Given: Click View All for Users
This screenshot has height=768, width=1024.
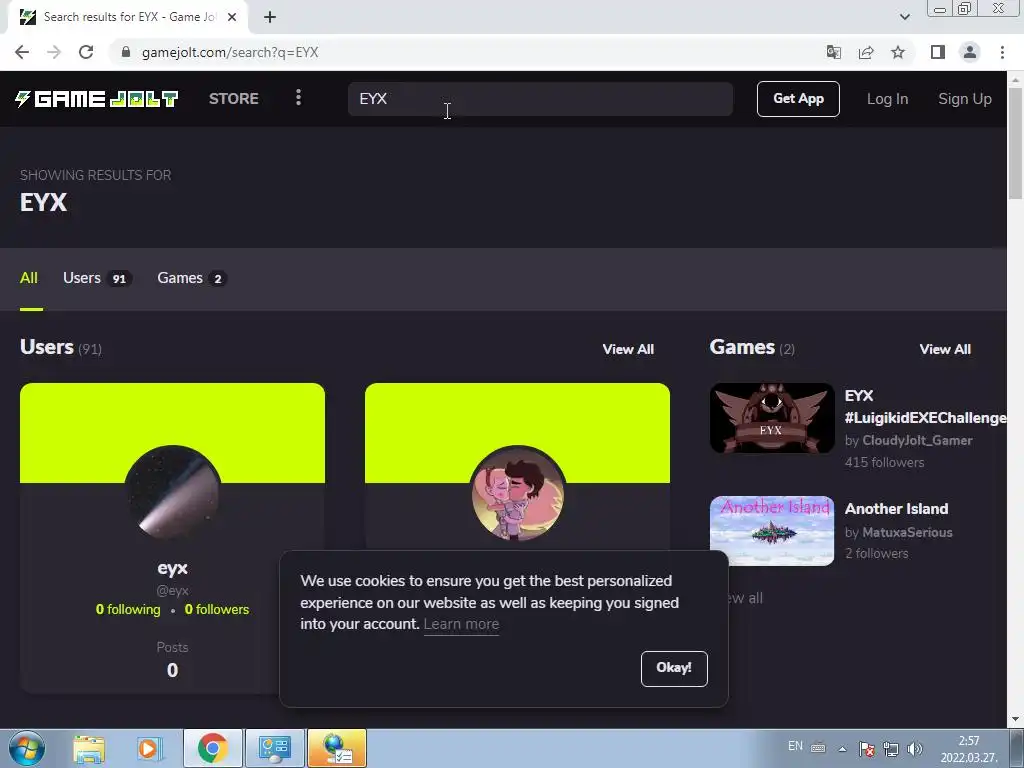Looking at the screenshot, I should [x=628, y=349].
